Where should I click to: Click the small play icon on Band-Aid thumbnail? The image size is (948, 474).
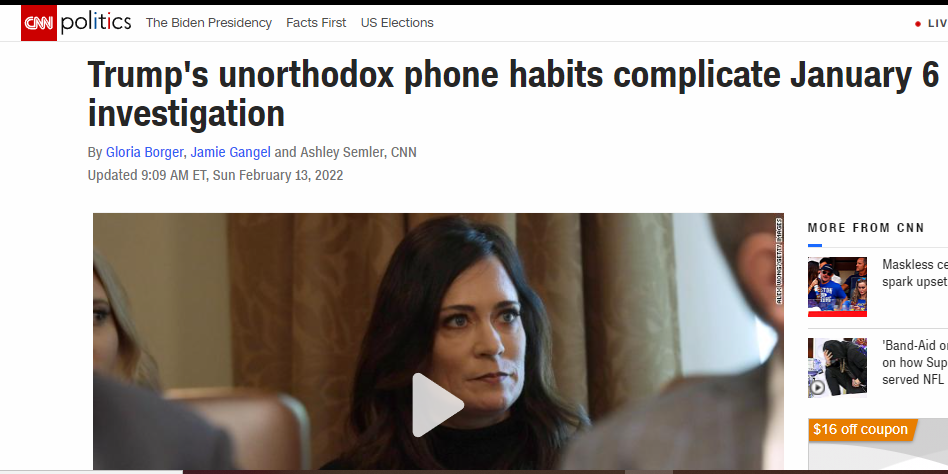(x=817, y=388)
